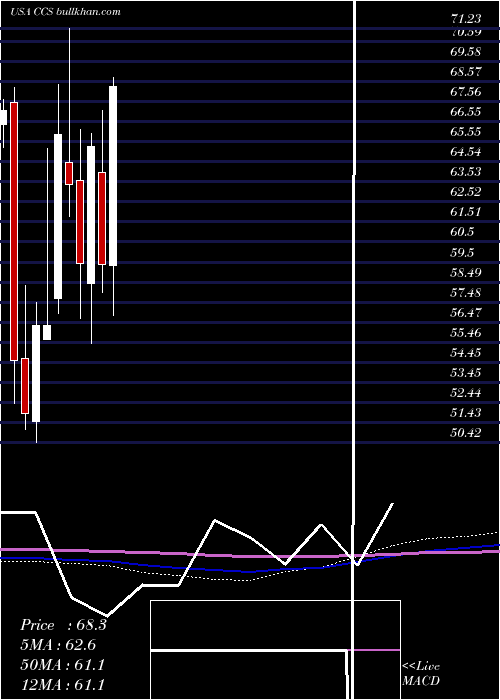
Task: Click the '12MA : 61.1' readout
Action: pyautogui.click(x=62, y=684)
